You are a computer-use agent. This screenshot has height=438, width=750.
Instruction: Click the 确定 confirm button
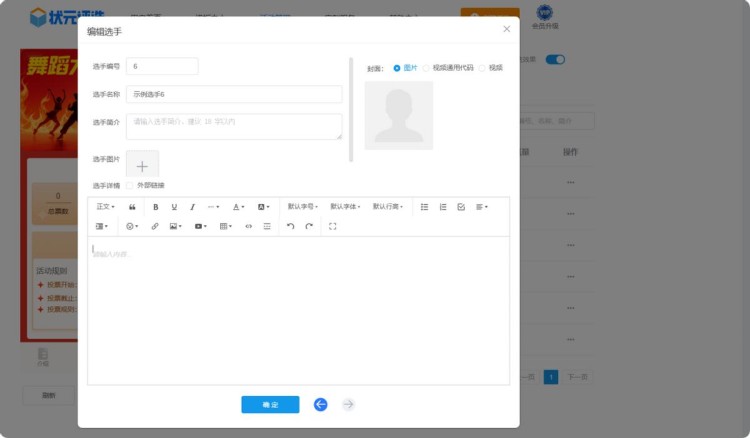270,405
